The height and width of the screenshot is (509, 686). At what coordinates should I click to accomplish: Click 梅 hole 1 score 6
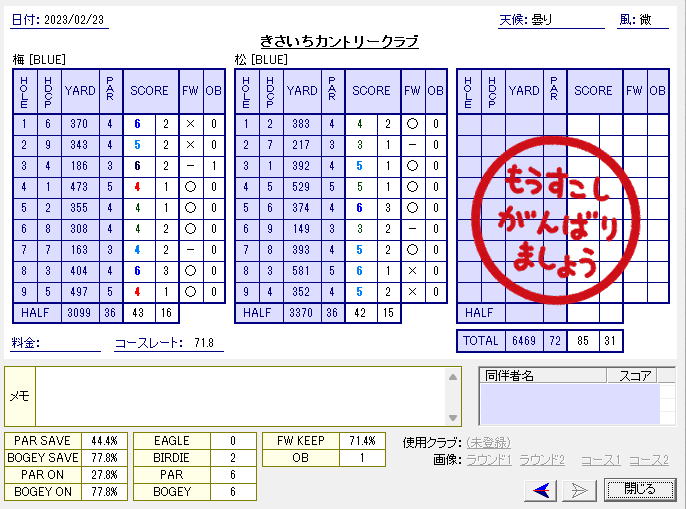pos(137,124)
